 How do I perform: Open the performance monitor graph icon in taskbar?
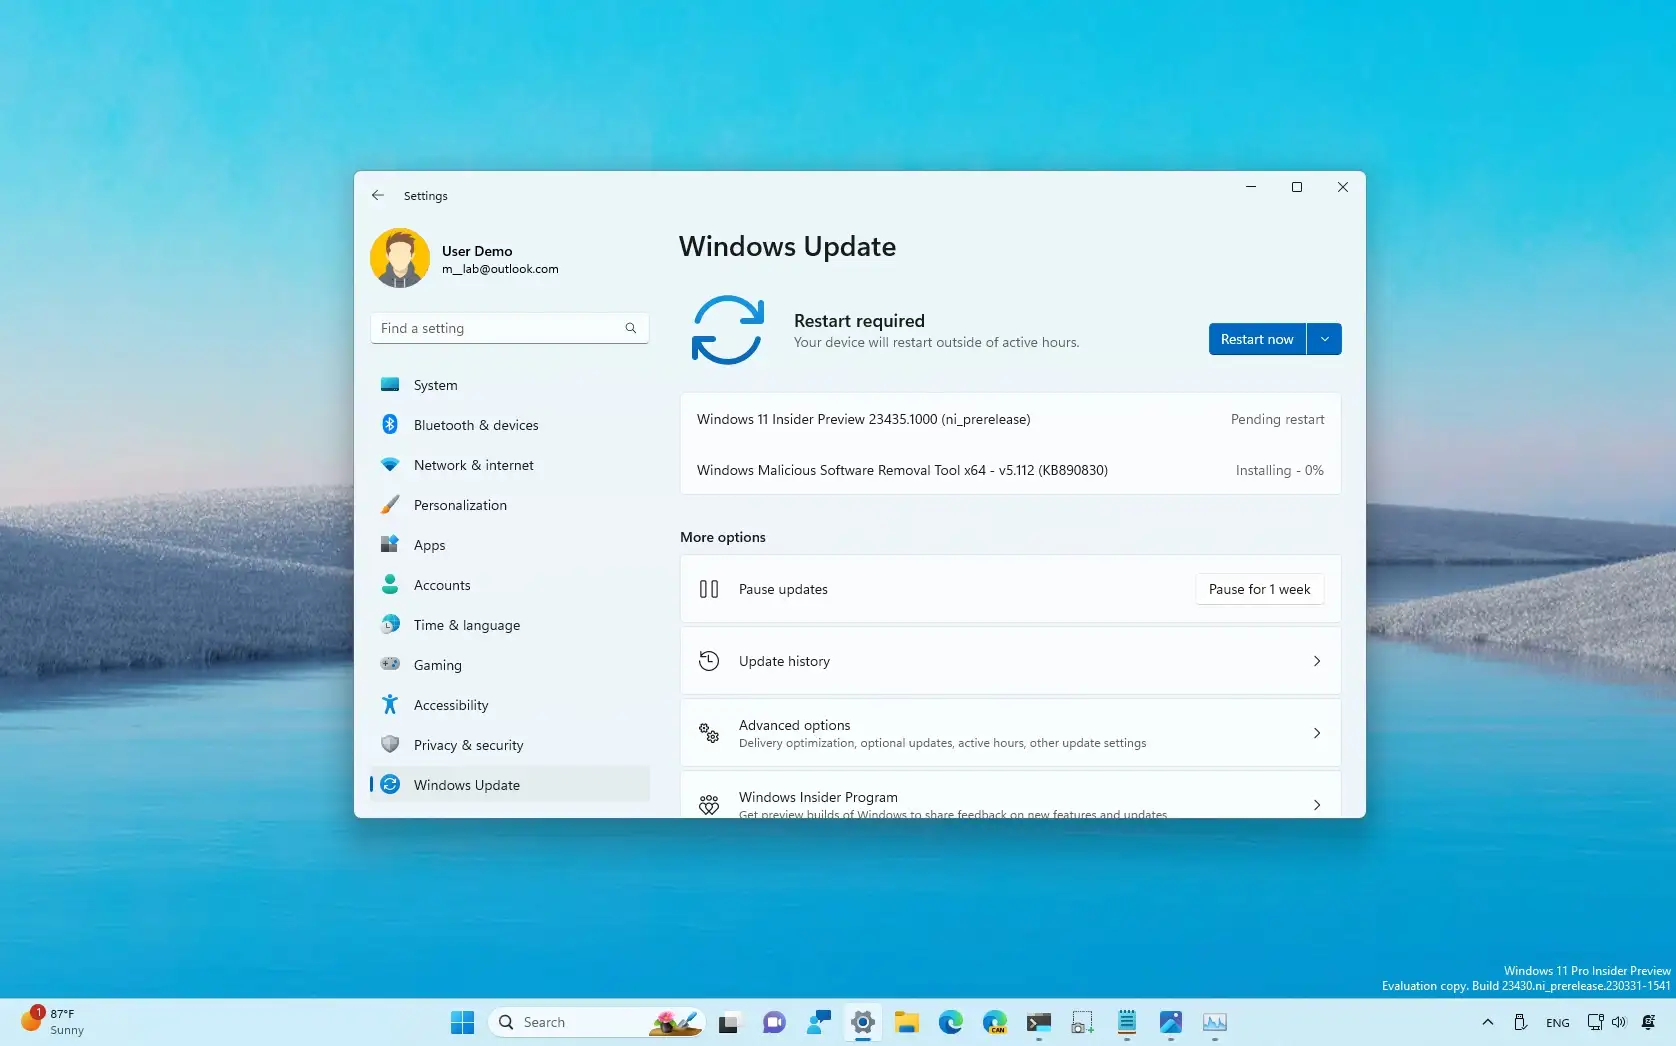click(1215, 1022)
